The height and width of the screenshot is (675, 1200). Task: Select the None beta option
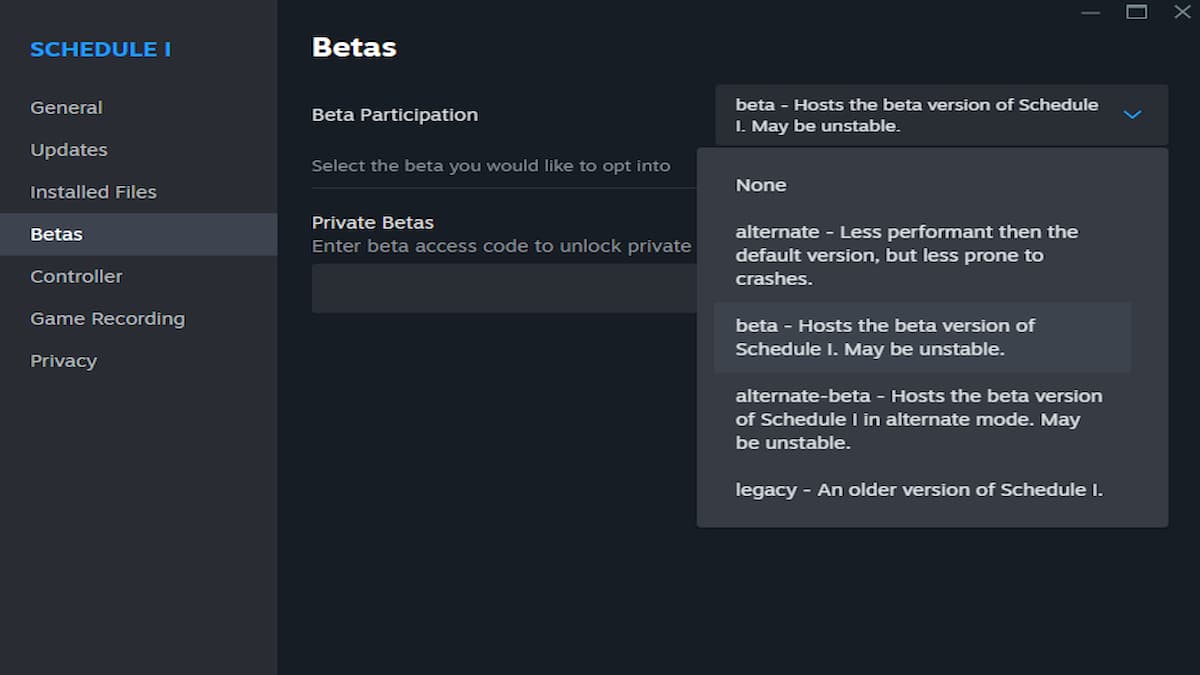coord(761,185)
